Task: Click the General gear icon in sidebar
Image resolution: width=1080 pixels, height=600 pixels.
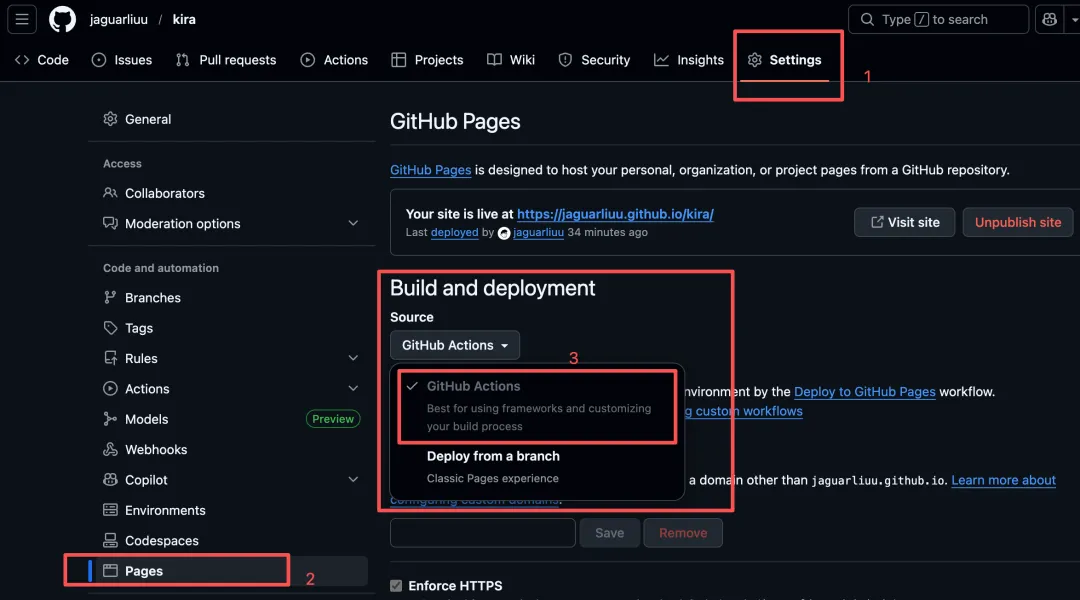Action: (x=110, y=118)
